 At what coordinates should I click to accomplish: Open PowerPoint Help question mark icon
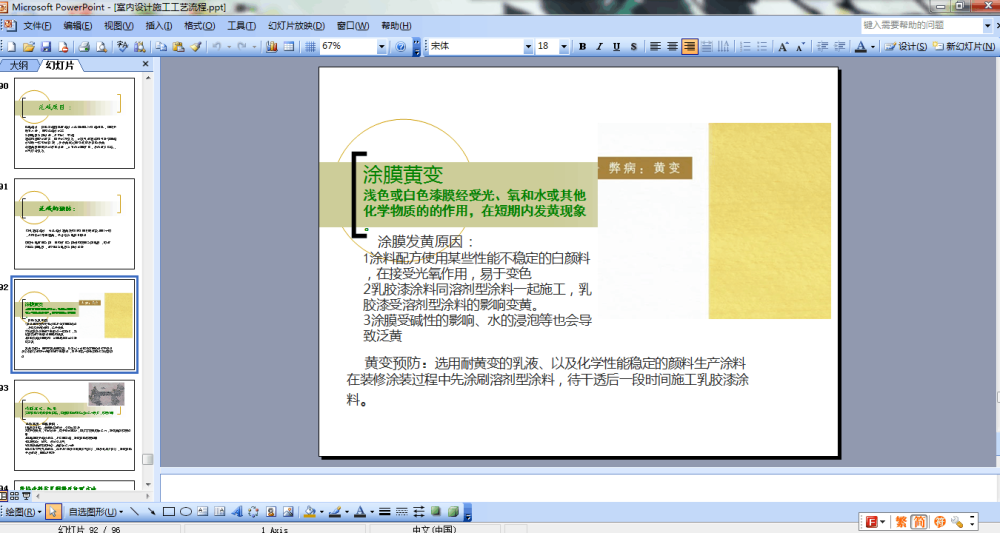401,47
